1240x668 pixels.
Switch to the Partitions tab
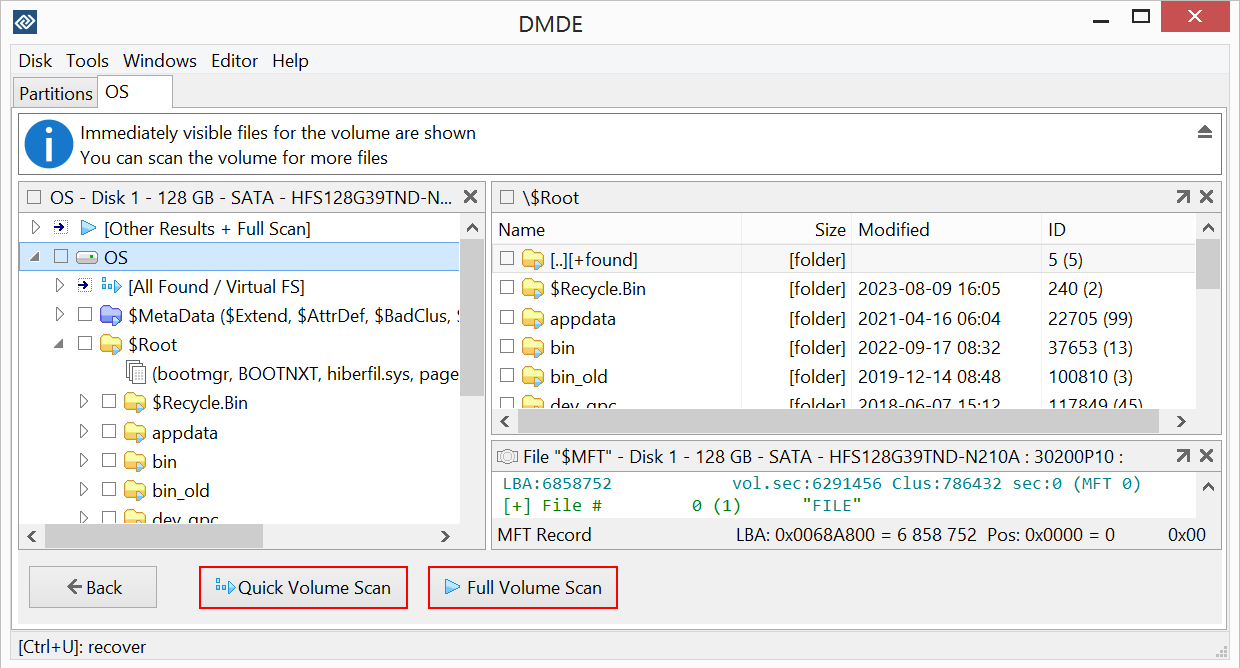pos(56,93)
